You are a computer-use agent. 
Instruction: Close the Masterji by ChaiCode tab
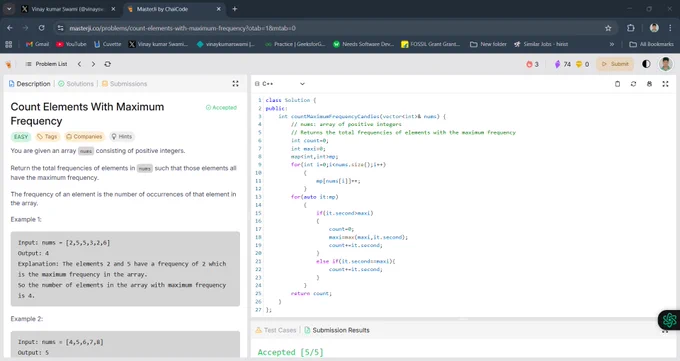(219, 9)
